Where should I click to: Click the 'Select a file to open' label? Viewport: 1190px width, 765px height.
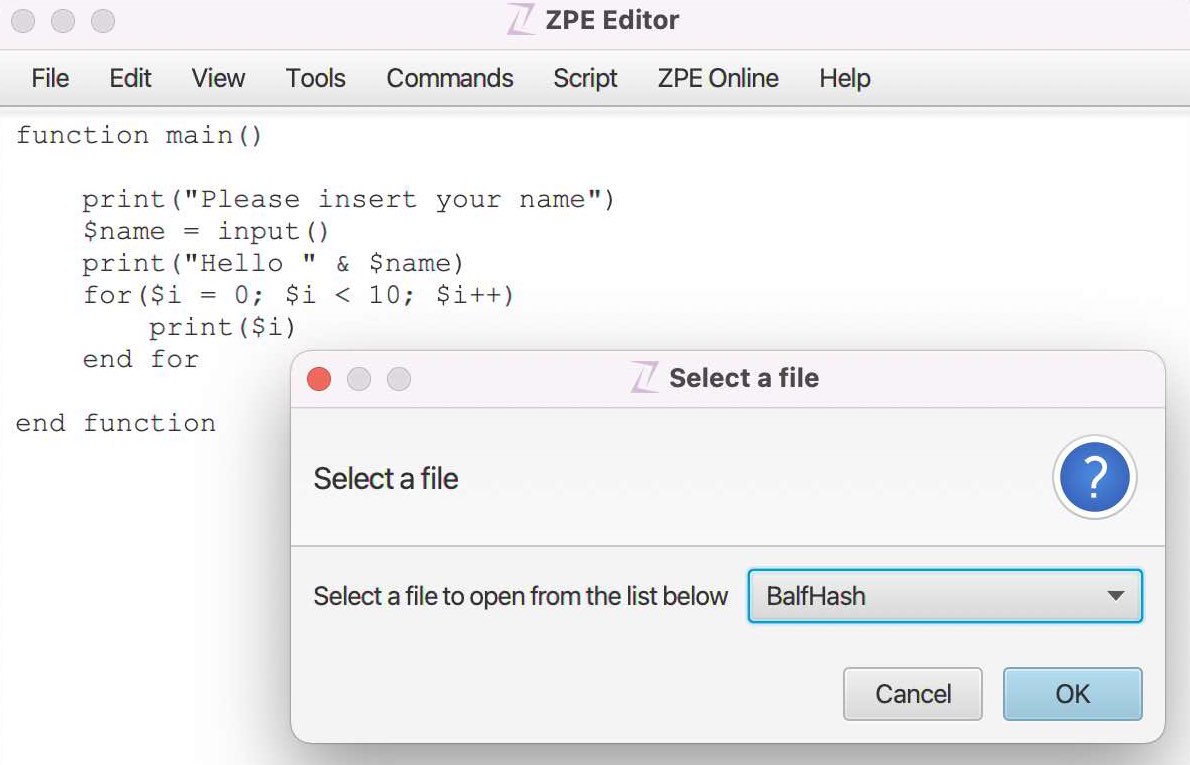click(x=521, y=597)
